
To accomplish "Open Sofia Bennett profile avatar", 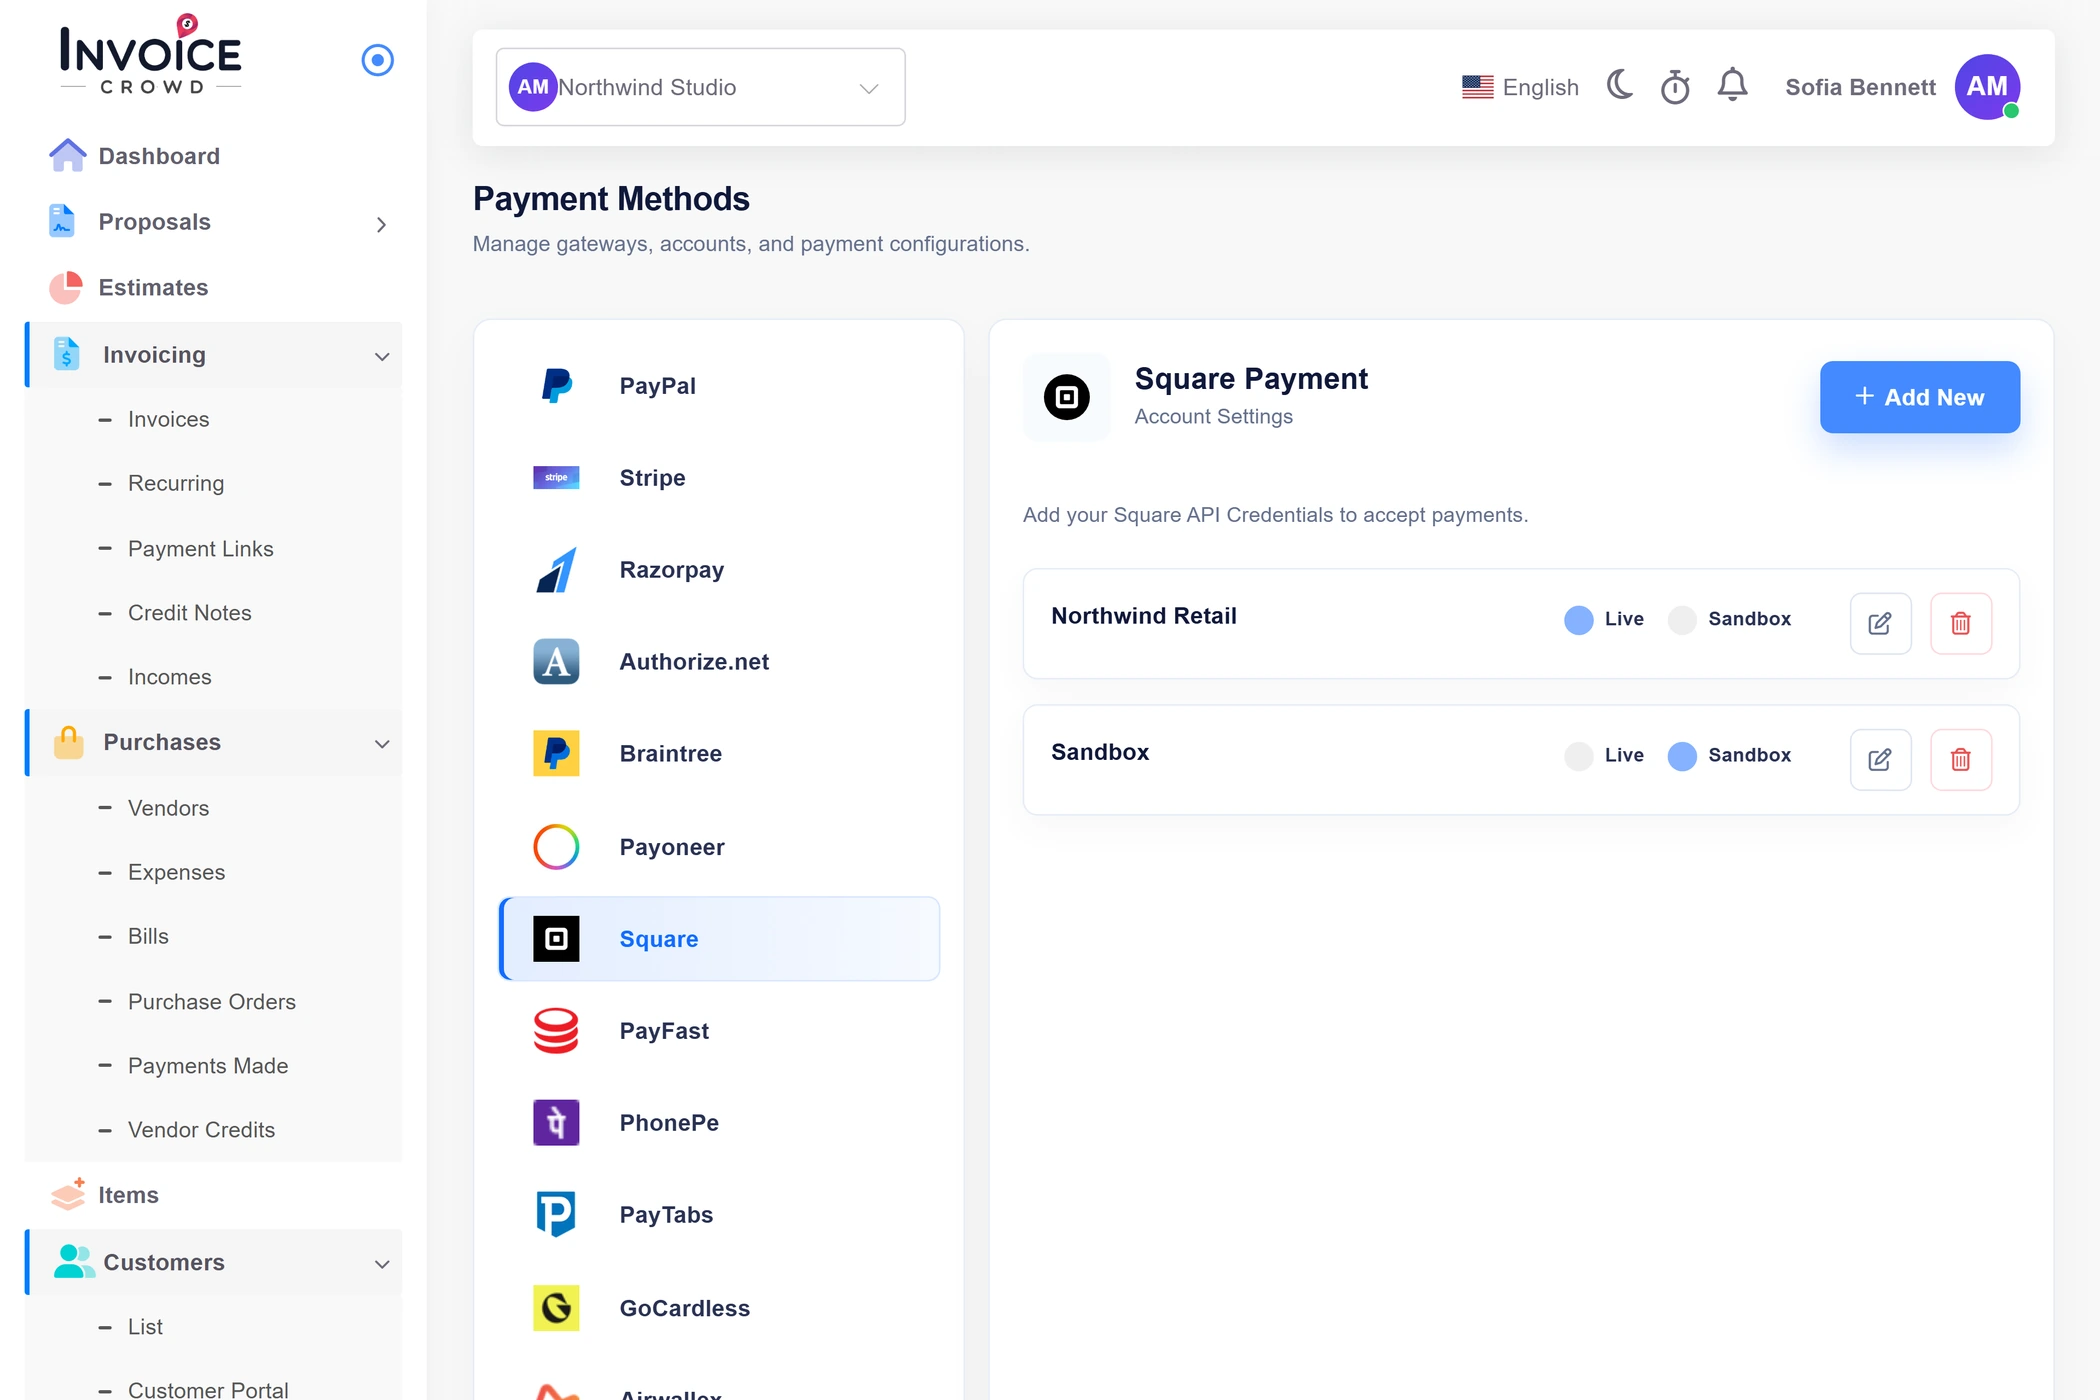I will pos(1987,87).
